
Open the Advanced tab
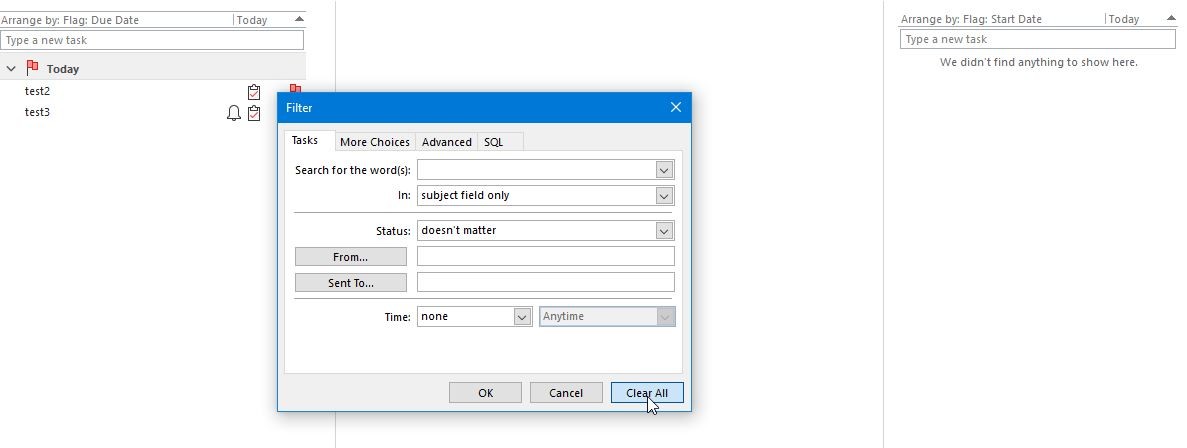[447, 142]
